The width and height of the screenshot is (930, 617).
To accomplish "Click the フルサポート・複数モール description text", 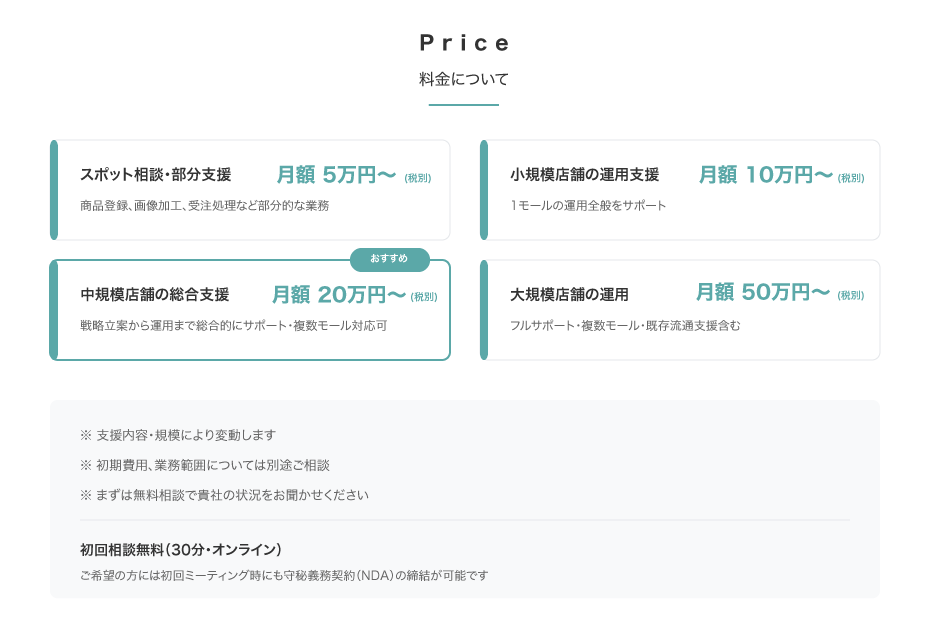I will (625, 326).
